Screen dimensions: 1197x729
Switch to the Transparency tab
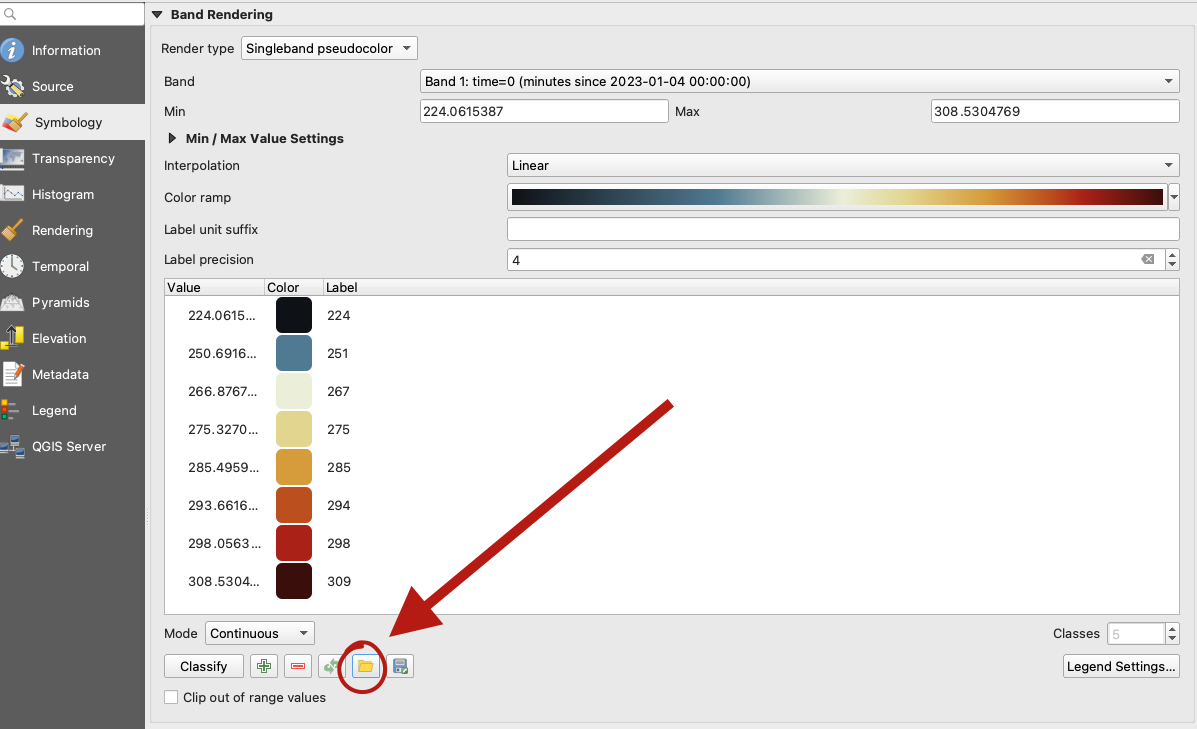coord(72,159)
